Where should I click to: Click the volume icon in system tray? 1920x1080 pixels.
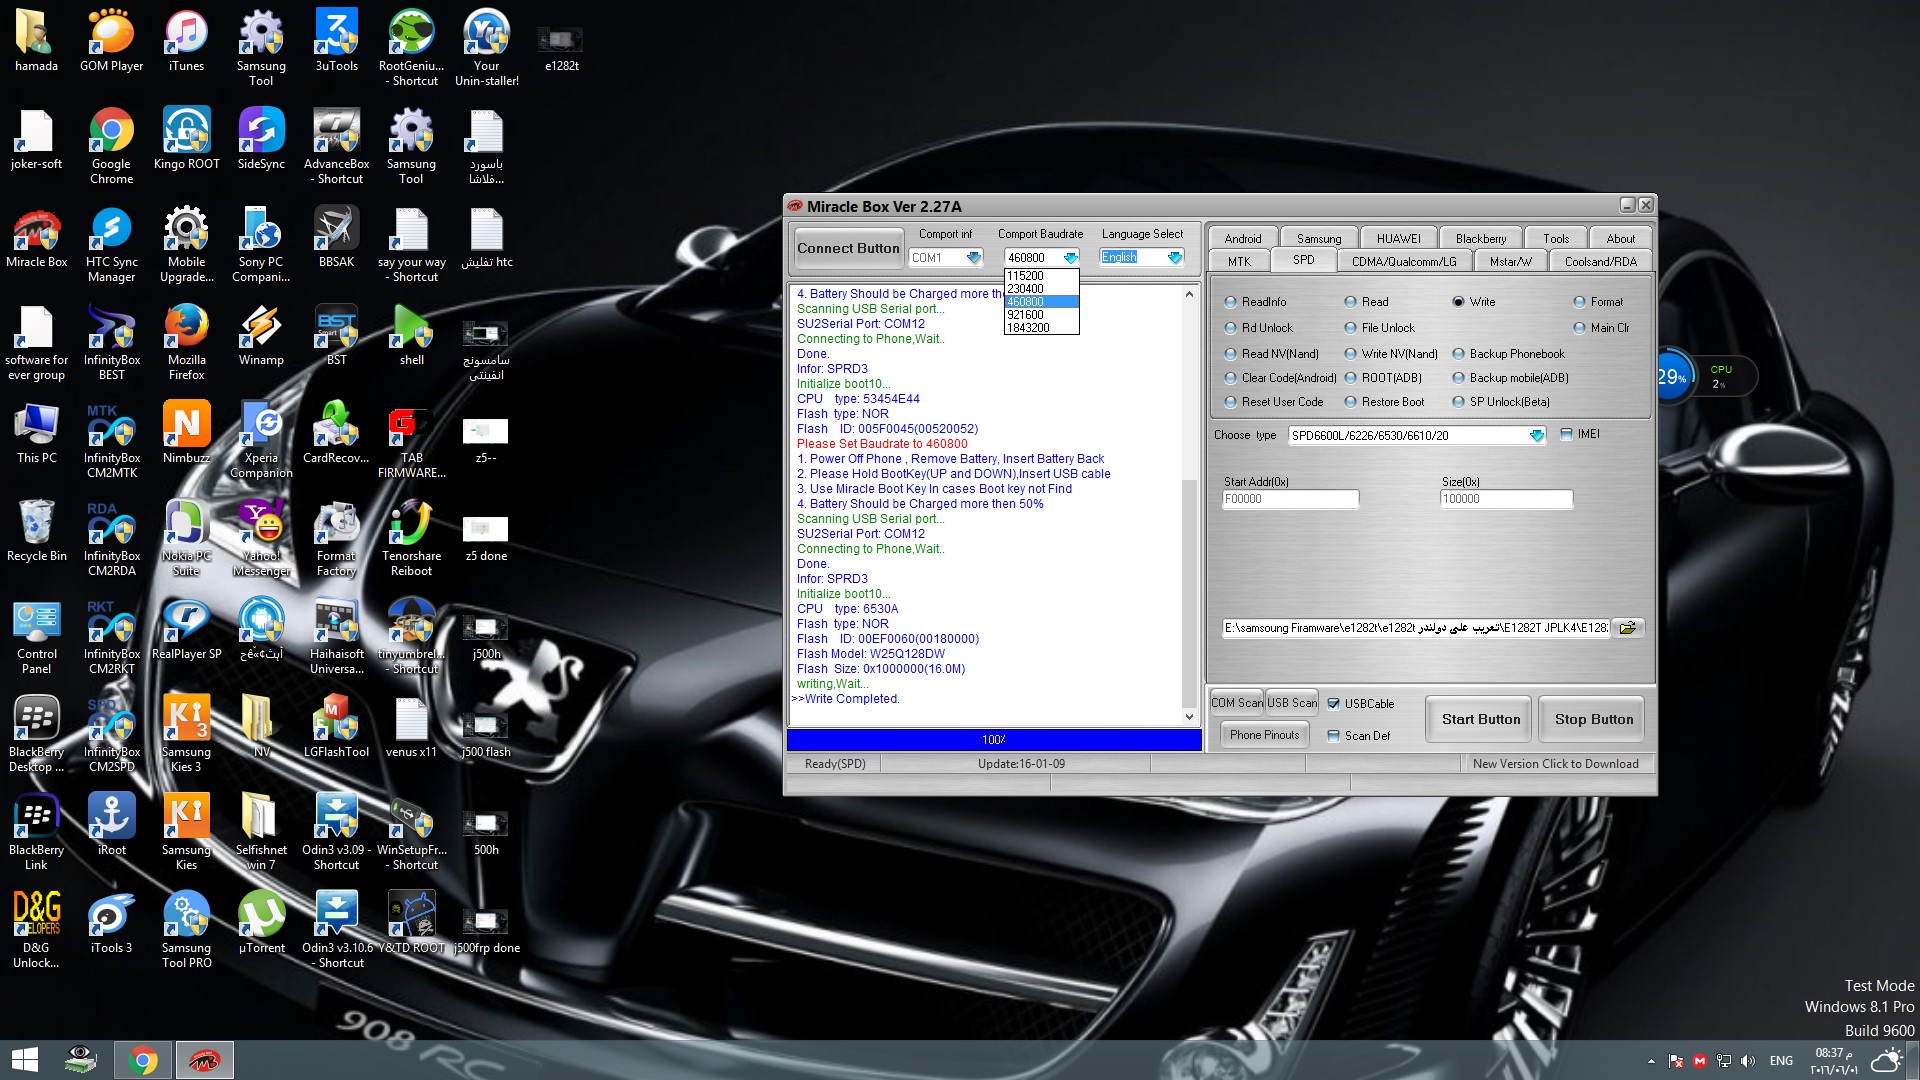coord(1747,1061)
